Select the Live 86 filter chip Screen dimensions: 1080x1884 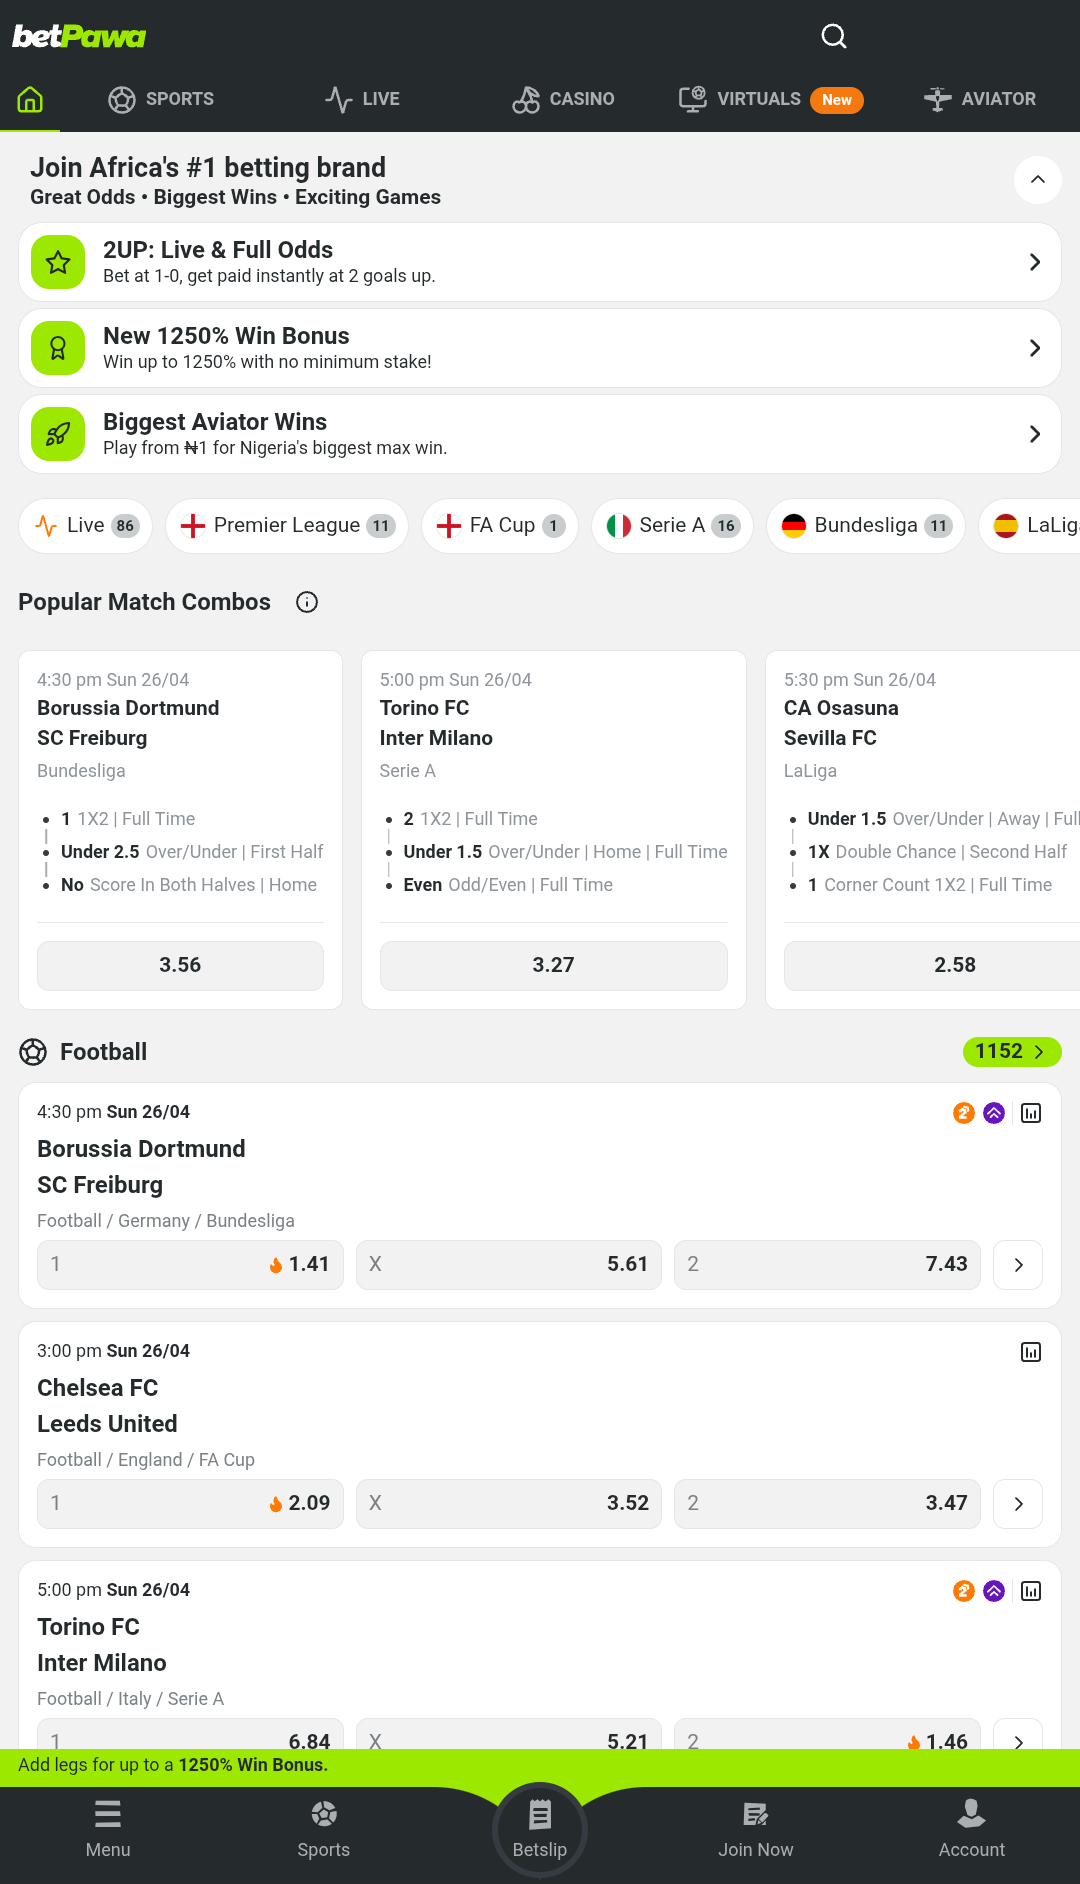tap(84, 525)
